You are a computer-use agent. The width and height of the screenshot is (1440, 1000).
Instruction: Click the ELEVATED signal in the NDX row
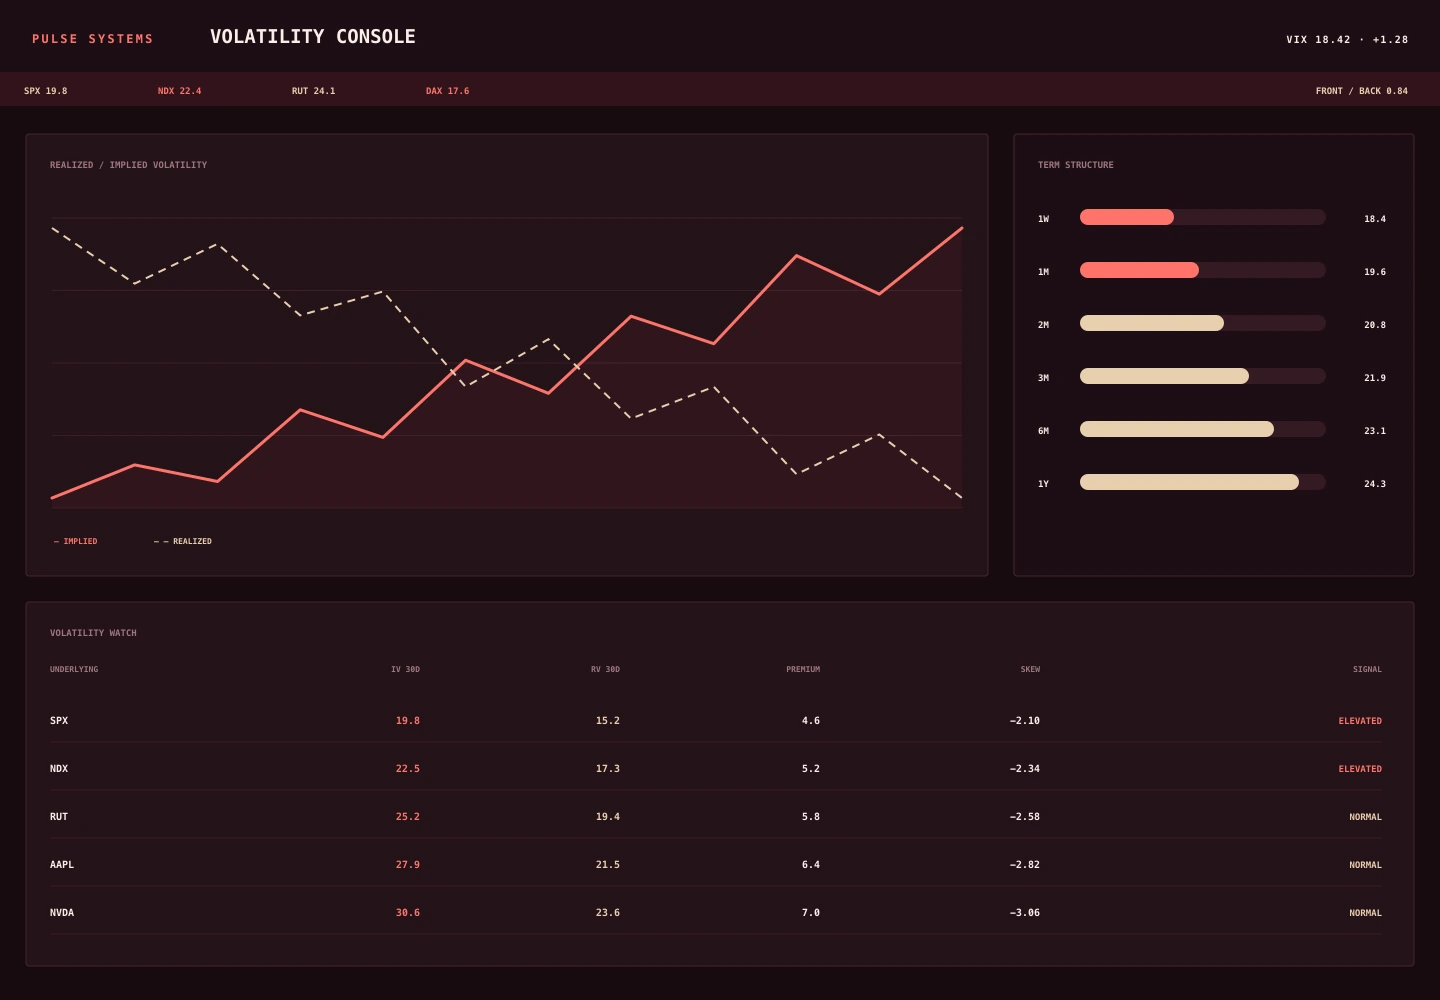1360,769
